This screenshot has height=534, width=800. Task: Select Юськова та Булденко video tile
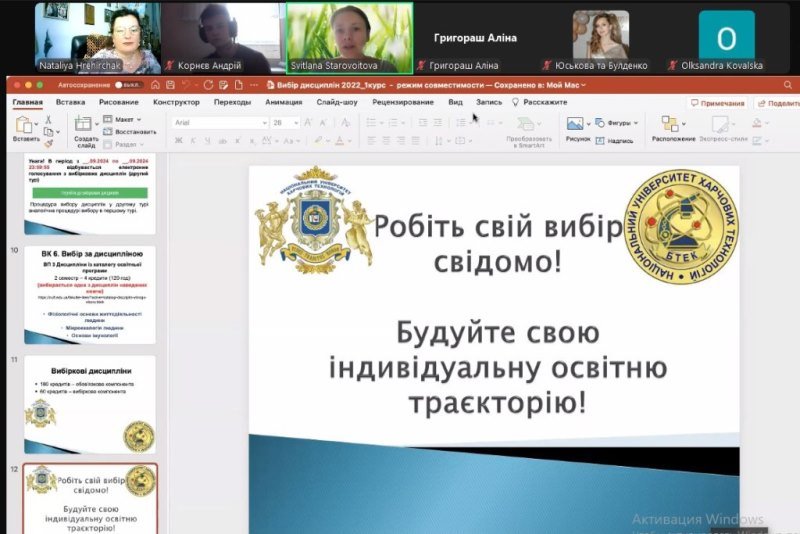[x=601, y=38]
